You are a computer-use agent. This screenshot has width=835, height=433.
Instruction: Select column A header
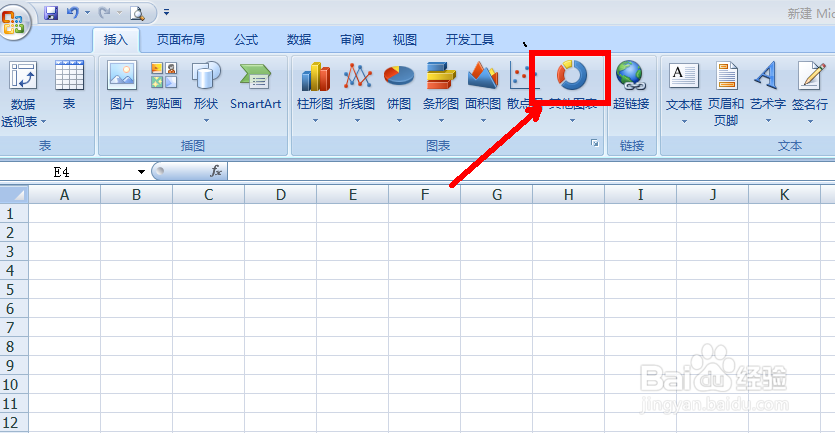point(64,195)
